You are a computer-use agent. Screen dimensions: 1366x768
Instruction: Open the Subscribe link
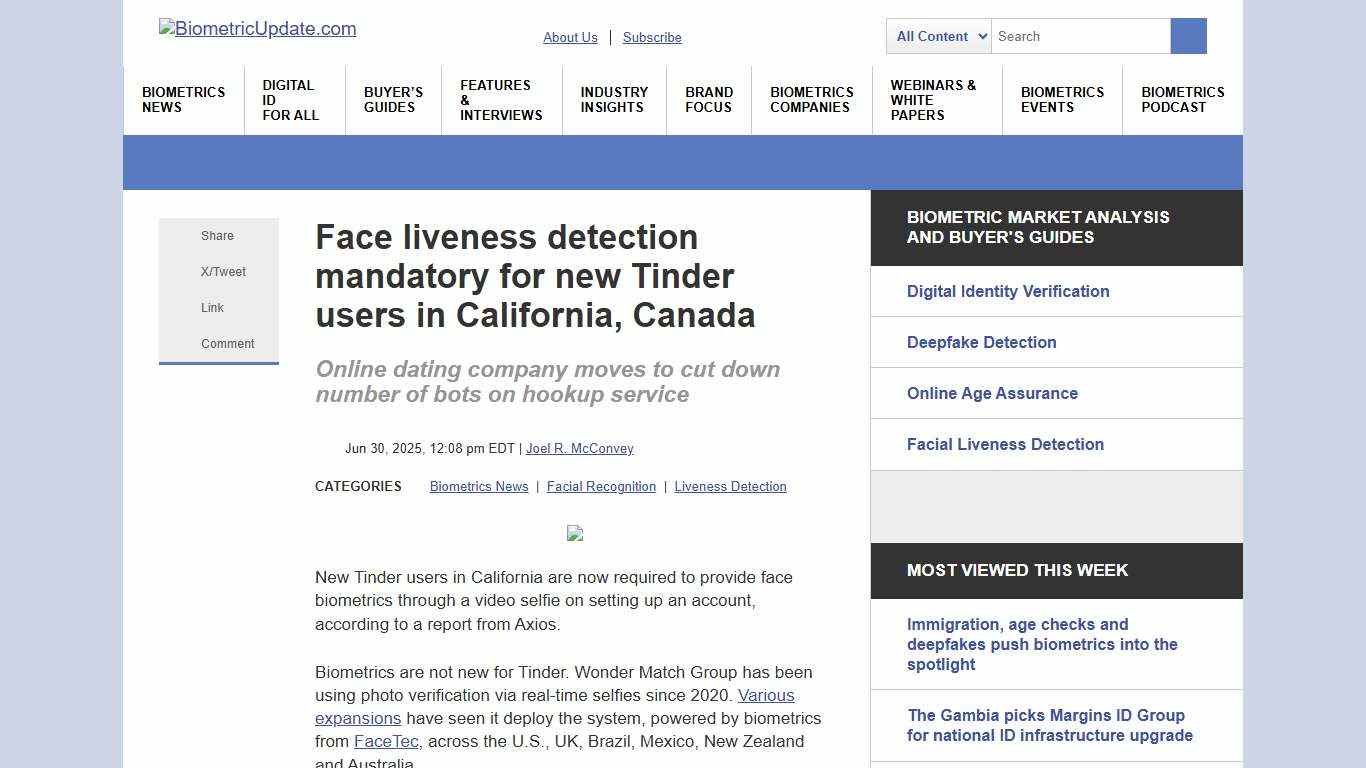point(651,37)
